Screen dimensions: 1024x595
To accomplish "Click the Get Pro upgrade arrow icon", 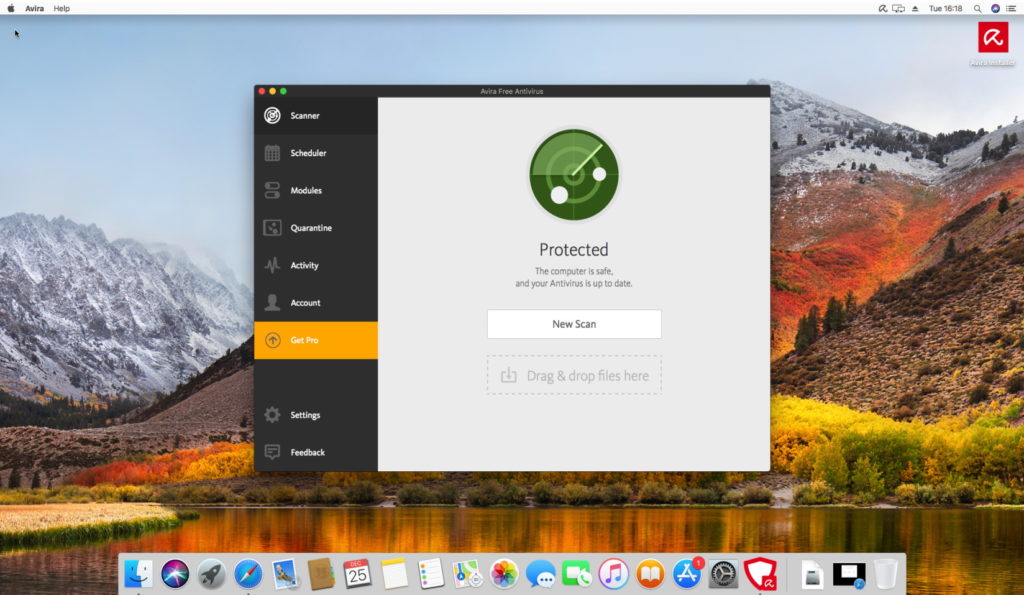I will coord(272,340).
